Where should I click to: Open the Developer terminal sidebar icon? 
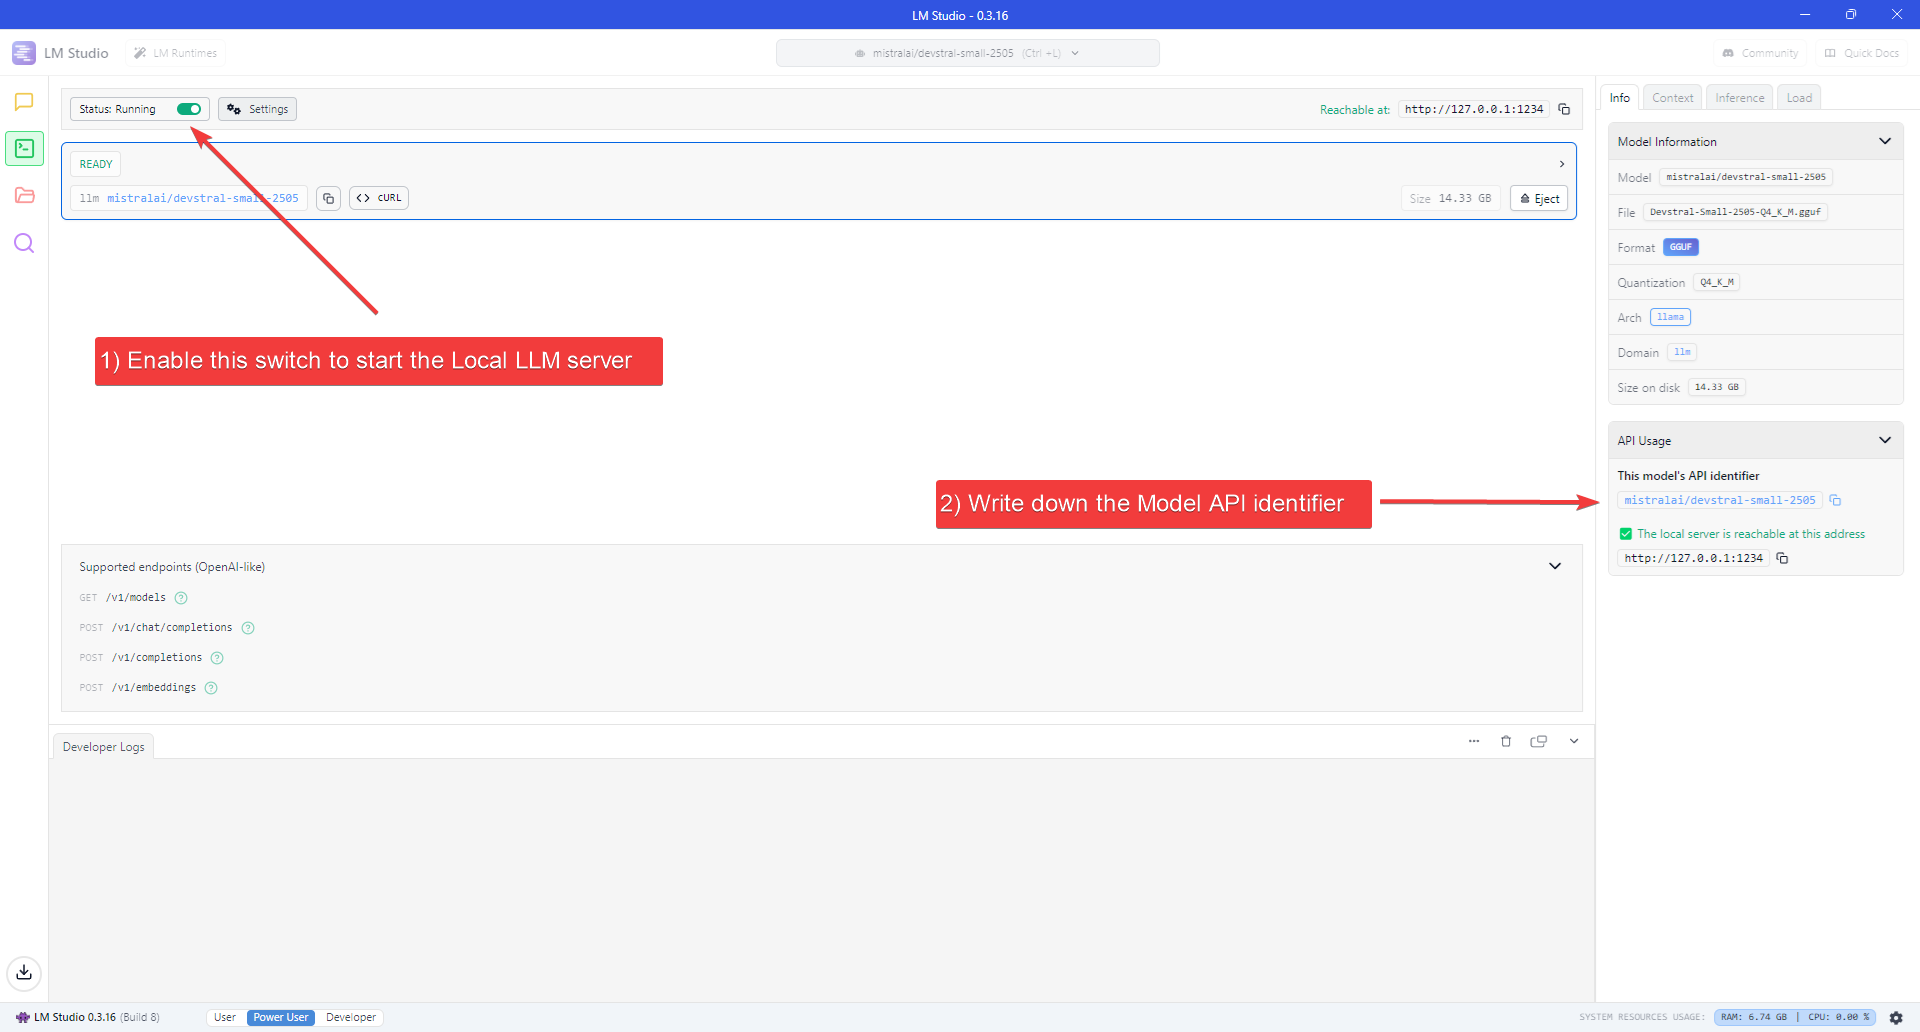coord(24,149)
